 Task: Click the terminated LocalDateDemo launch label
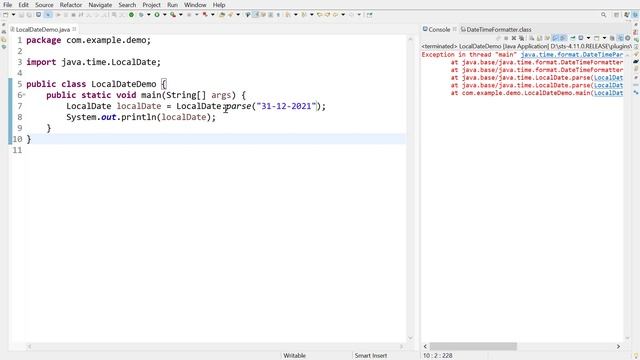527,46
